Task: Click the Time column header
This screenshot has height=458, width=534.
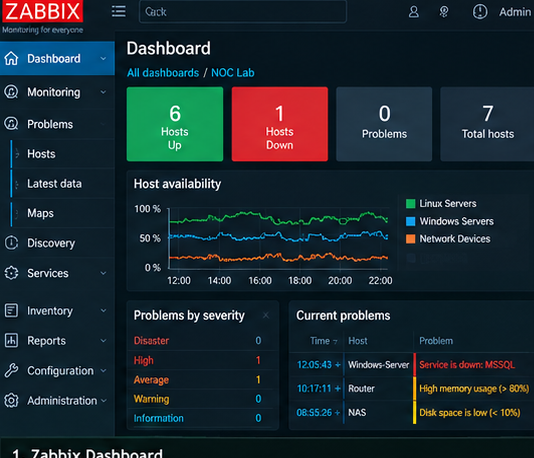Action: (320, 341)
